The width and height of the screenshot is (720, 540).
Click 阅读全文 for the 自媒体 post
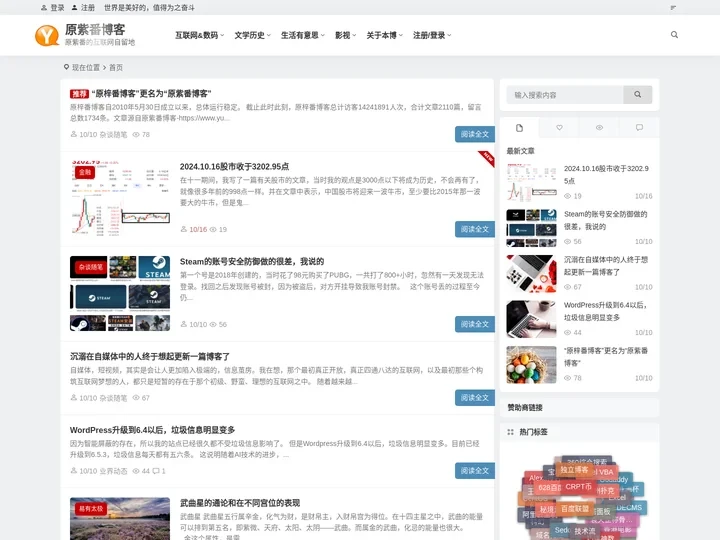(x=475, y=398)
